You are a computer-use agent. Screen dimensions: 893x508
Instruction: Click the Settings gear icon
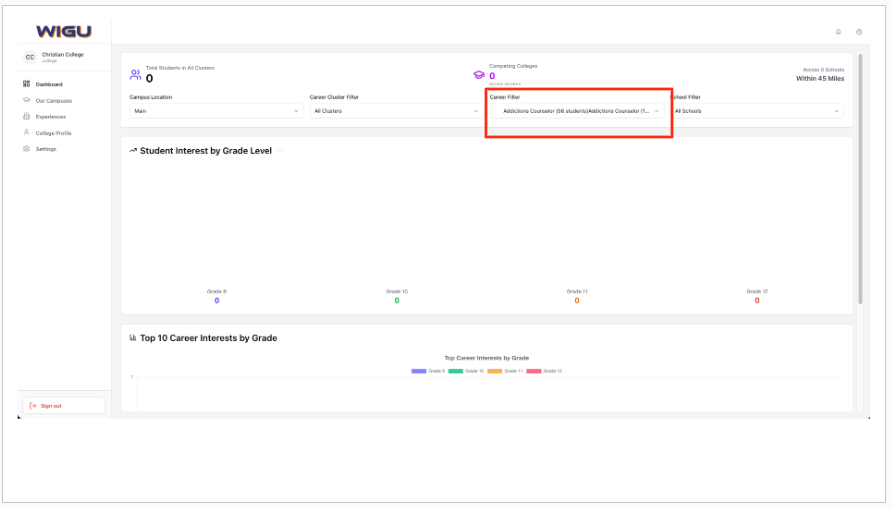26,148
